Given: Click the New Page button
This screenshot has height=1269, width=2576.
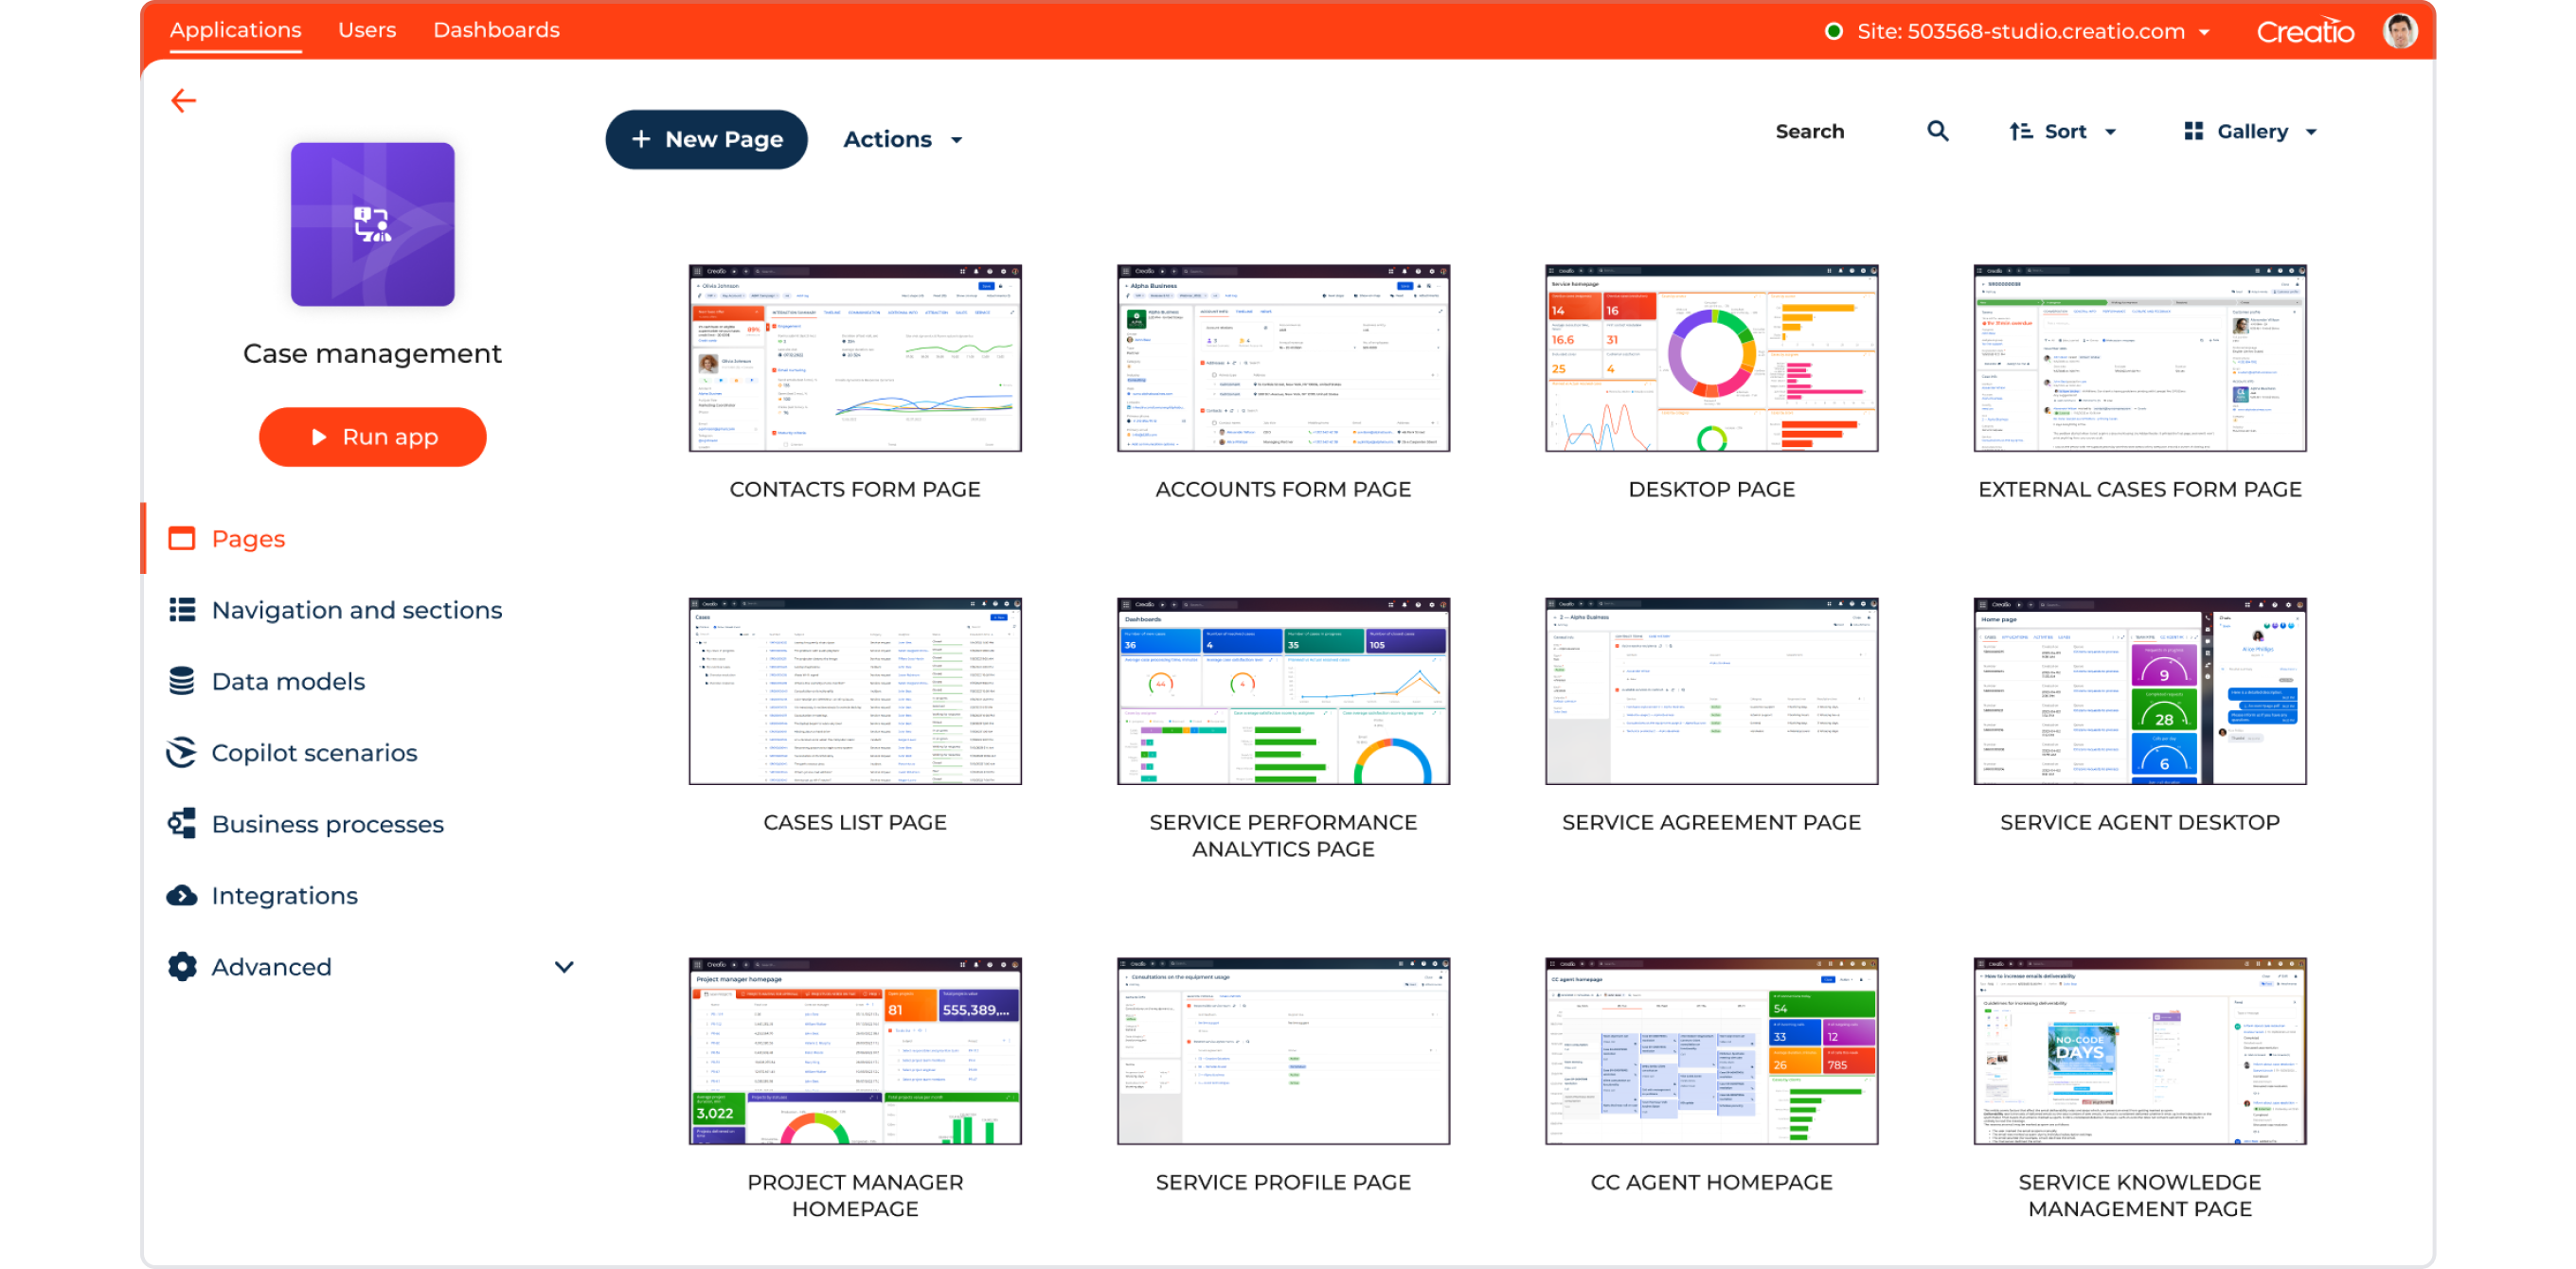Looking at the screenshot, I should (706, 139).
